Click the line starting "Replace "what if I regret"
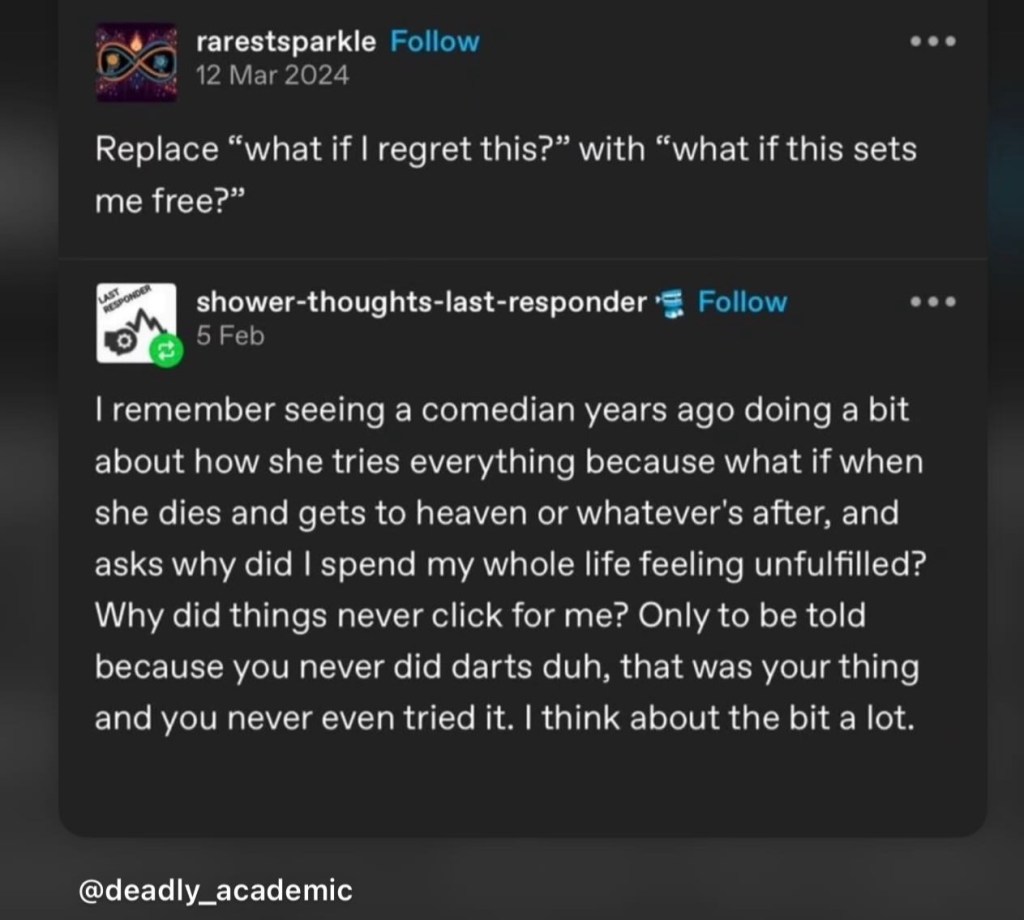1024x920 pixels. [x=505, y=151]
